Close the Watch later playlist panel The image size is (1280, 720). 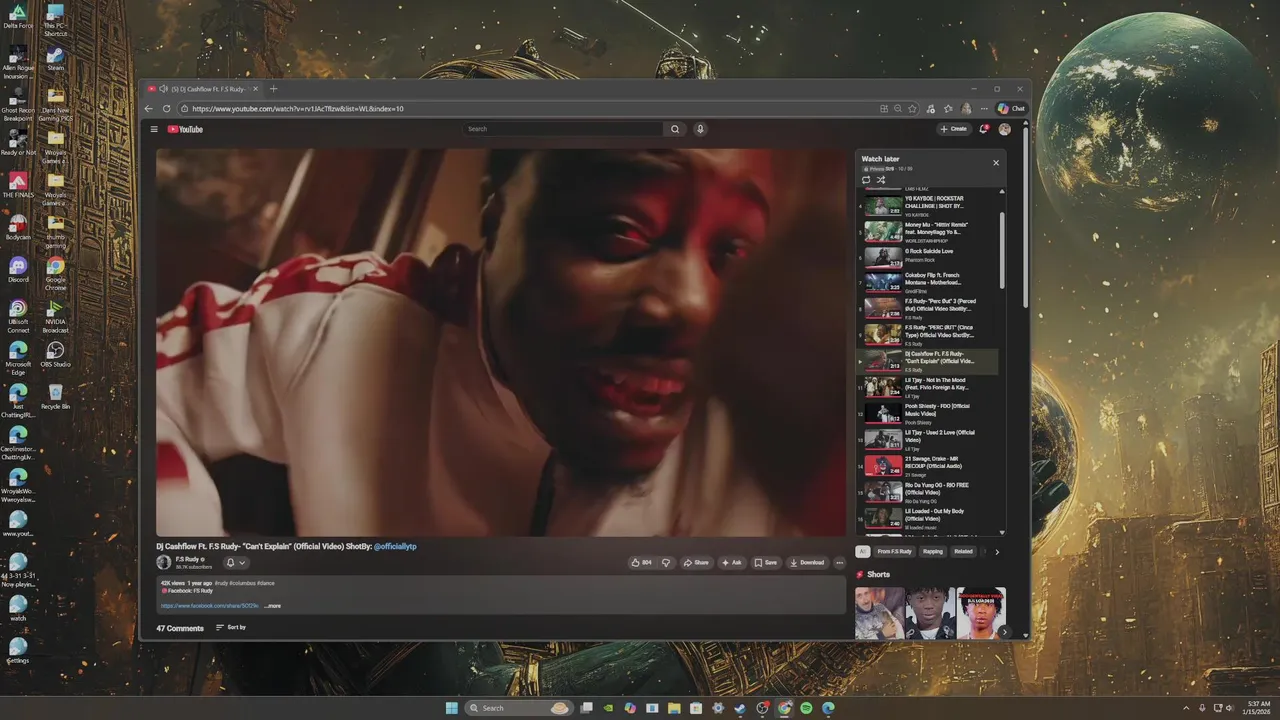(996, 162)
